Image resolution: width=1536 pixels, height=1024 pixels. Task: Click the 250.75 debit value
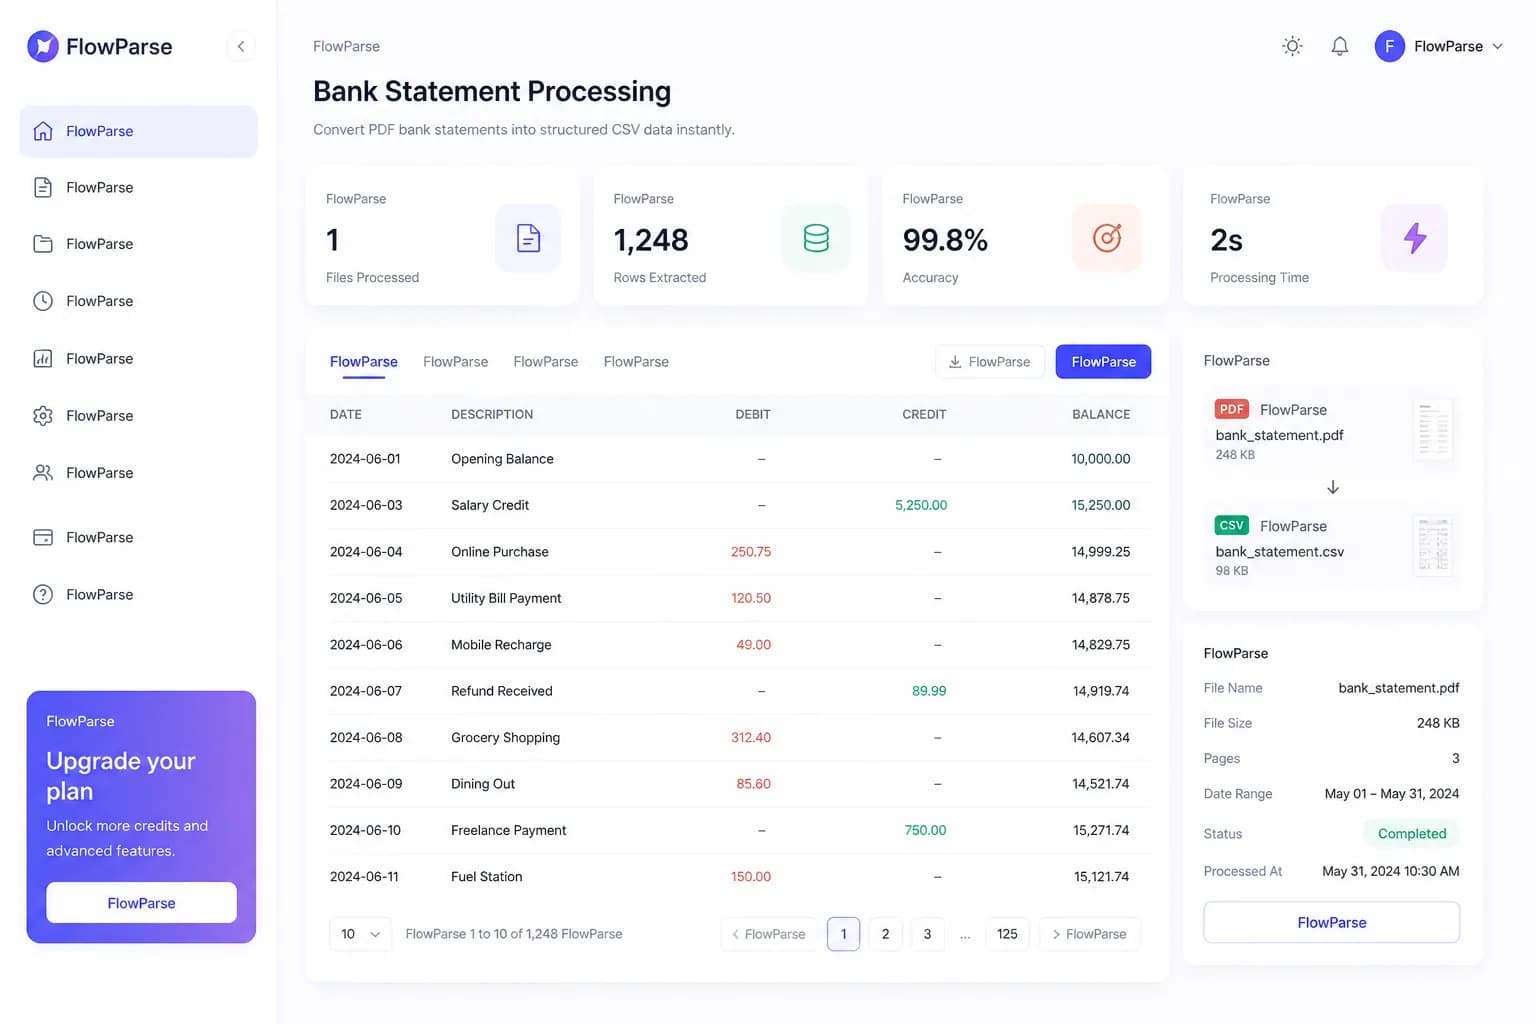751,552
